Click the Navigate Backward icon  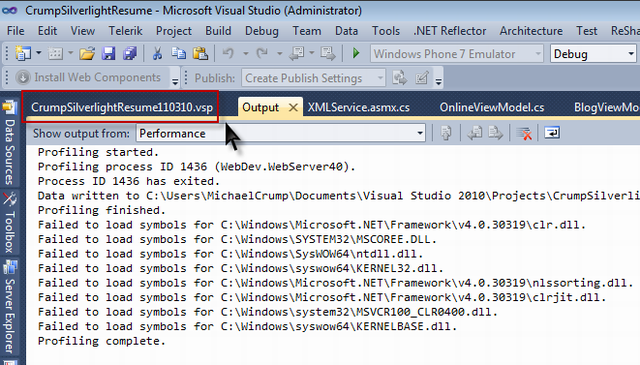click(x=297, y=53)
